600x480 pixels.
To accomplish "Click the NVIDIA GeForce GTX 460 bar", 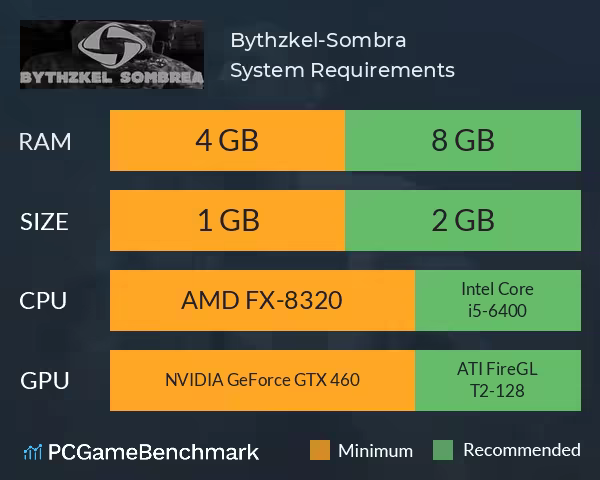I will pos(262,380).
